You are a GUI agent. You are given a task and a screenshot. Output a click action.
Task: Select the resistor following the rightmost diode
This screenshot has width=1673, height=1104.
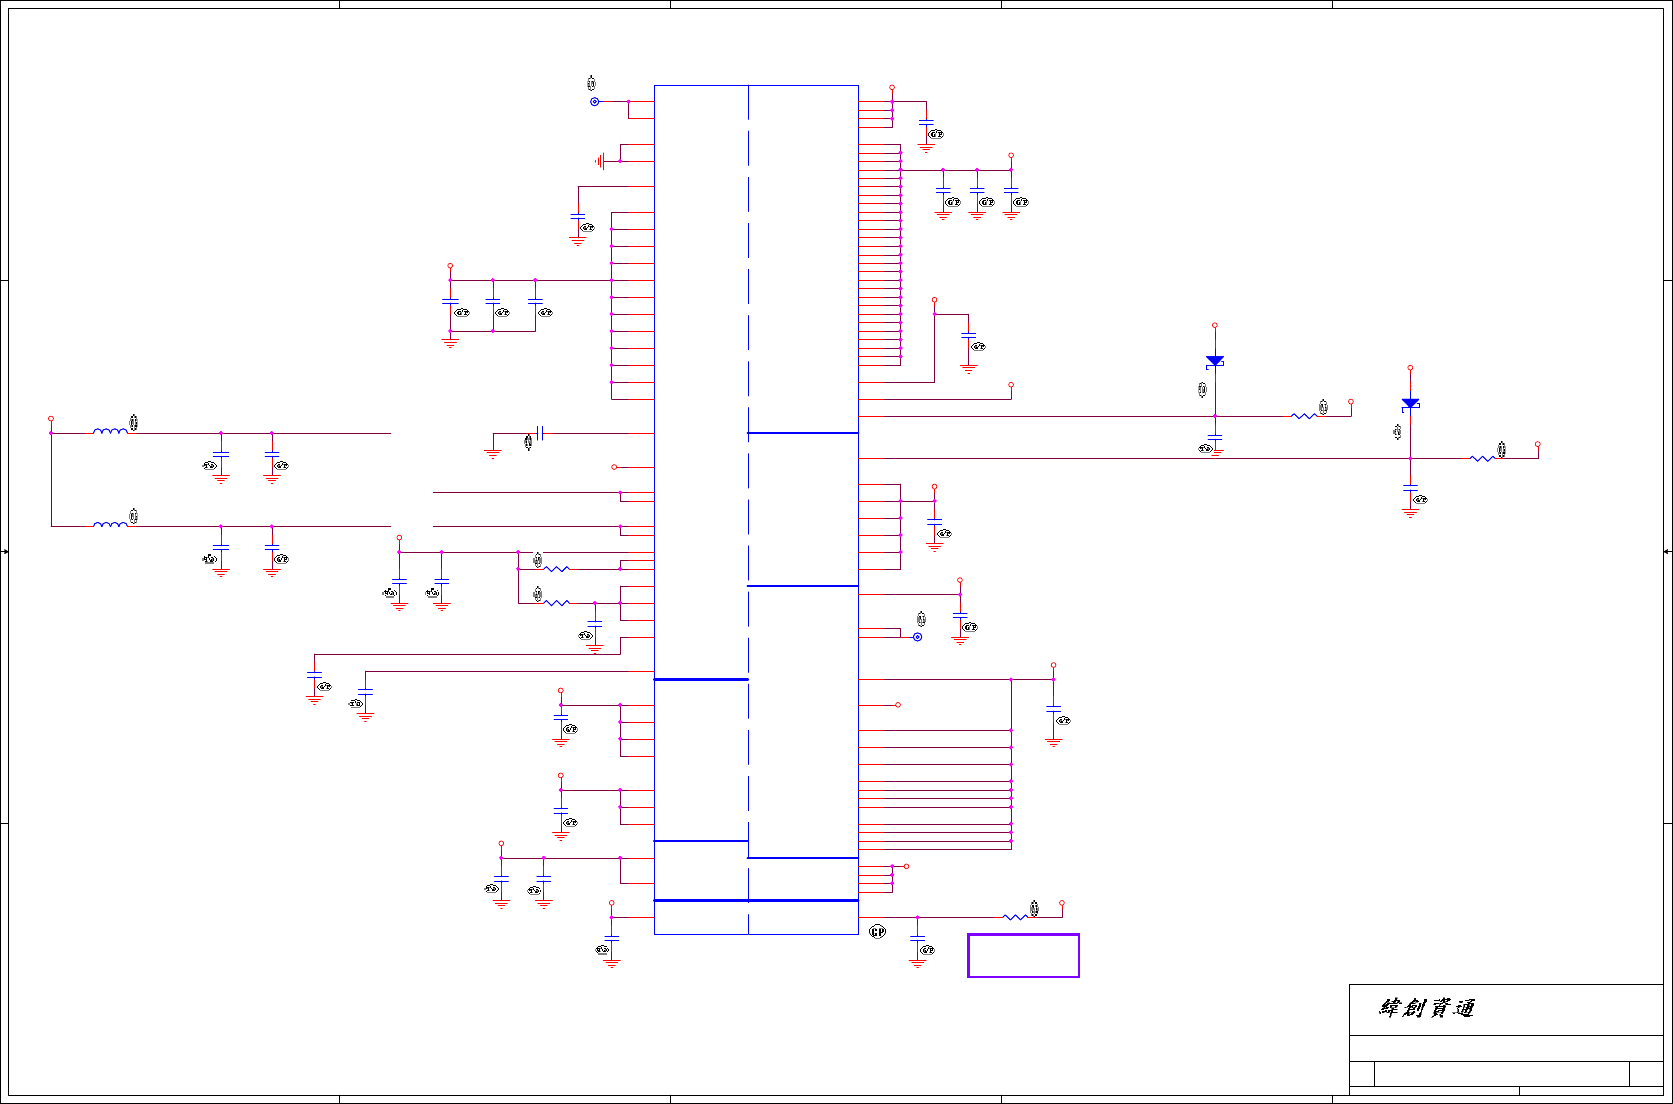(1482, 458)
